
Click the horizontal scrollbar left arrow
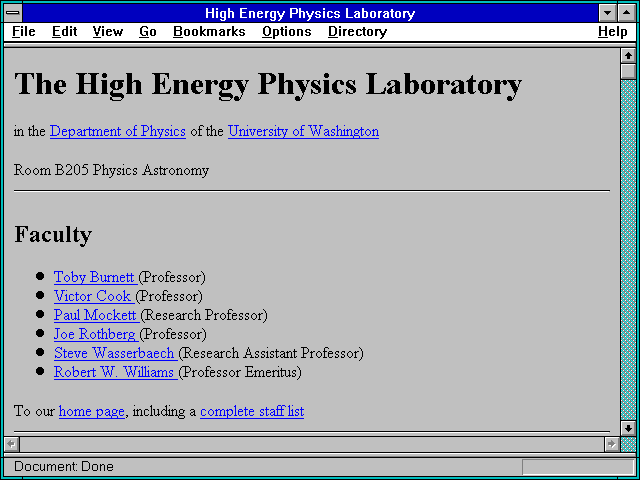[12, 444]
